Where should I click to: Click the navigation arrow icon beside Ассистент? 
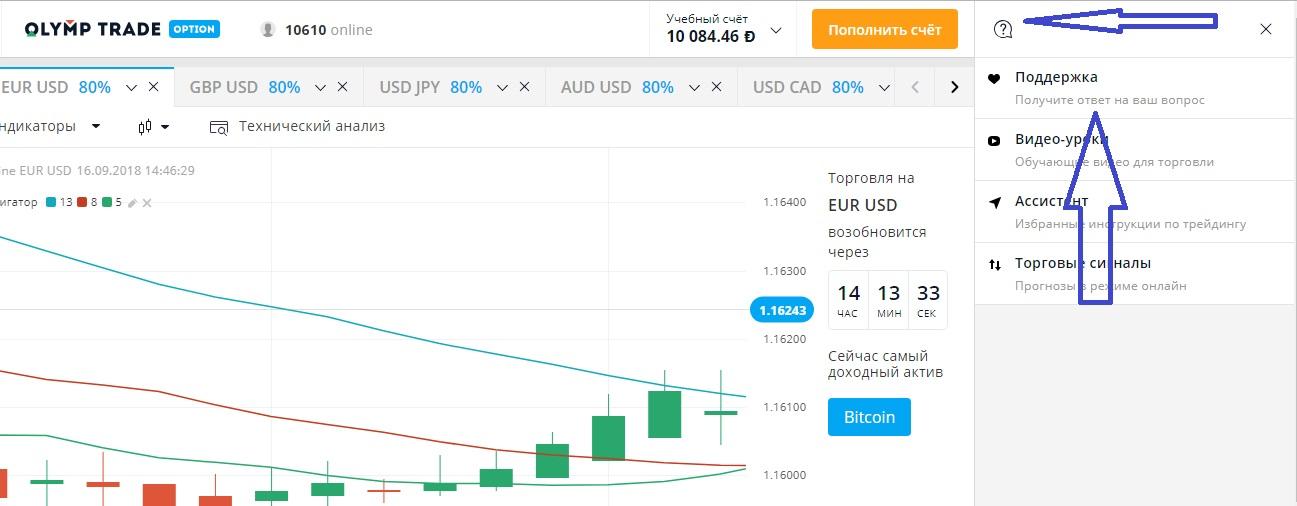tap(994, 202)
